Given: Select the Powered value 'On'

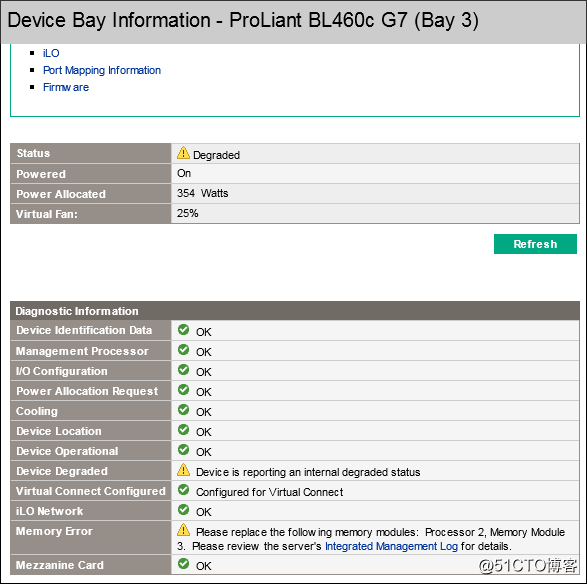Looking at the screenshot, I should (184, 173).
